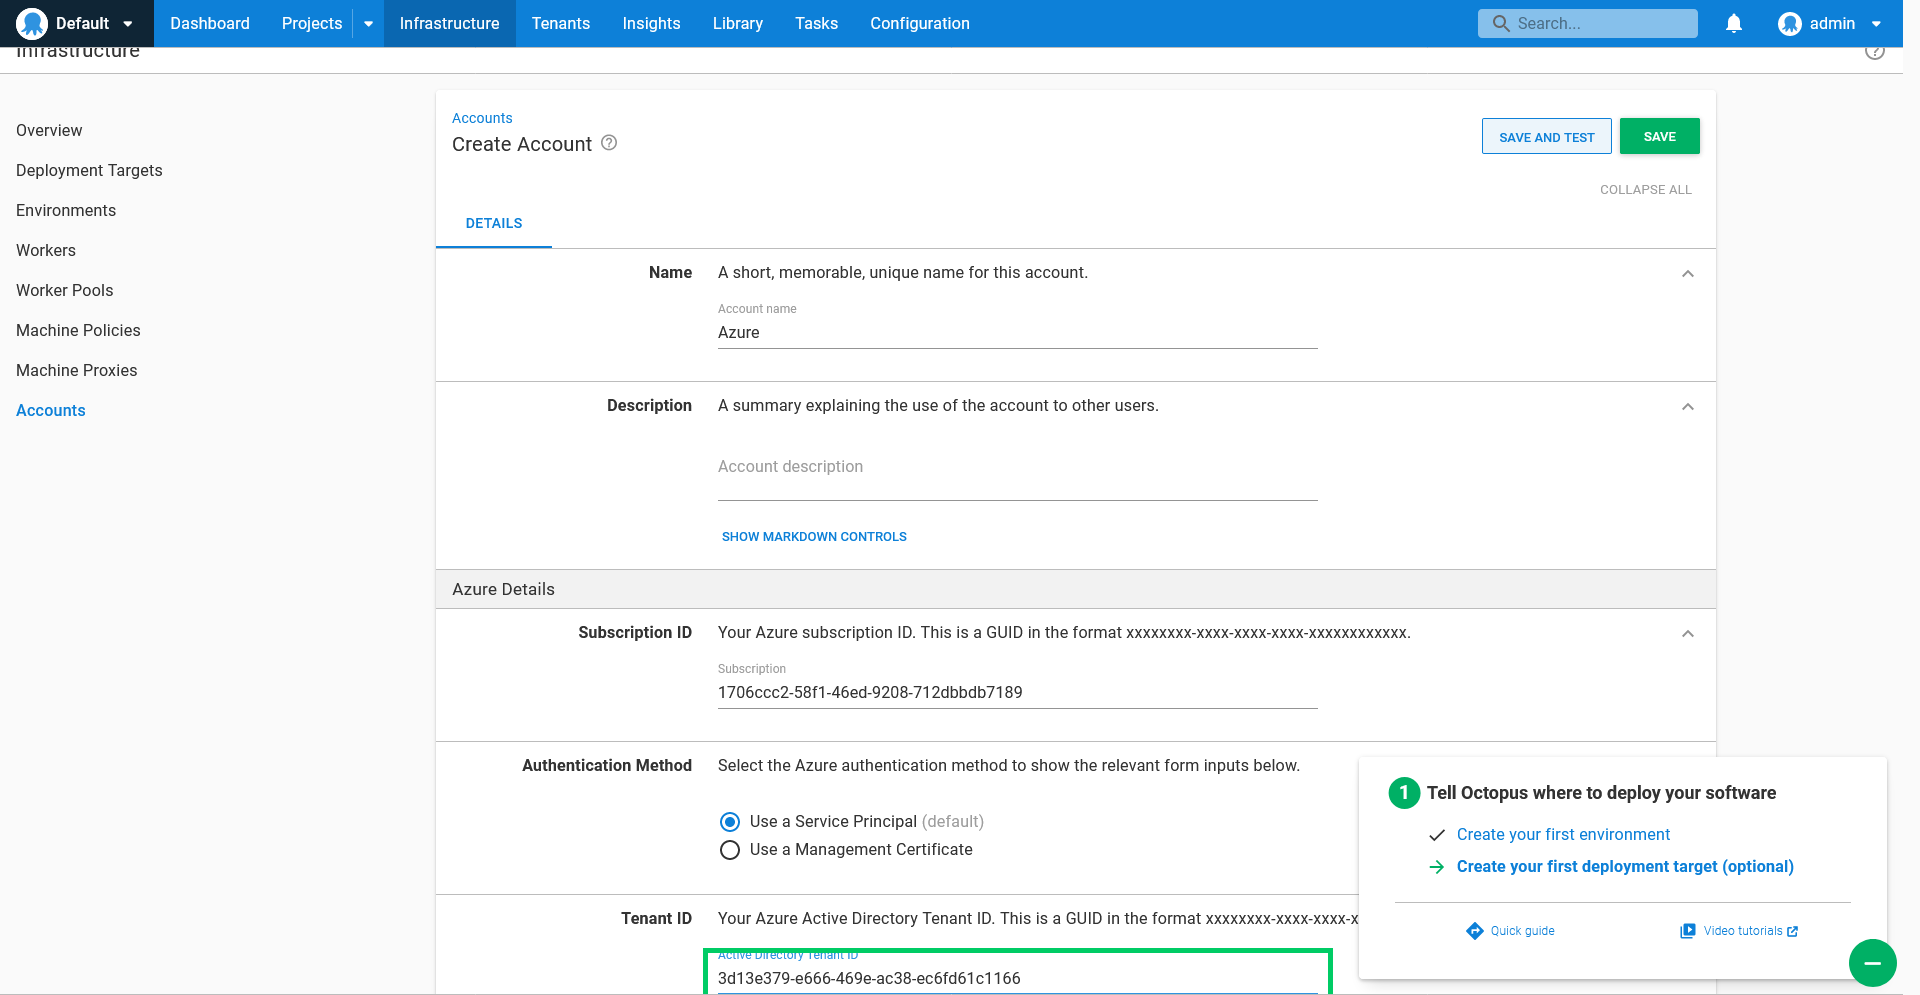Click the Account name field
The width and height of the screenshot is (1920, 995).
(x=1018, y=333)
